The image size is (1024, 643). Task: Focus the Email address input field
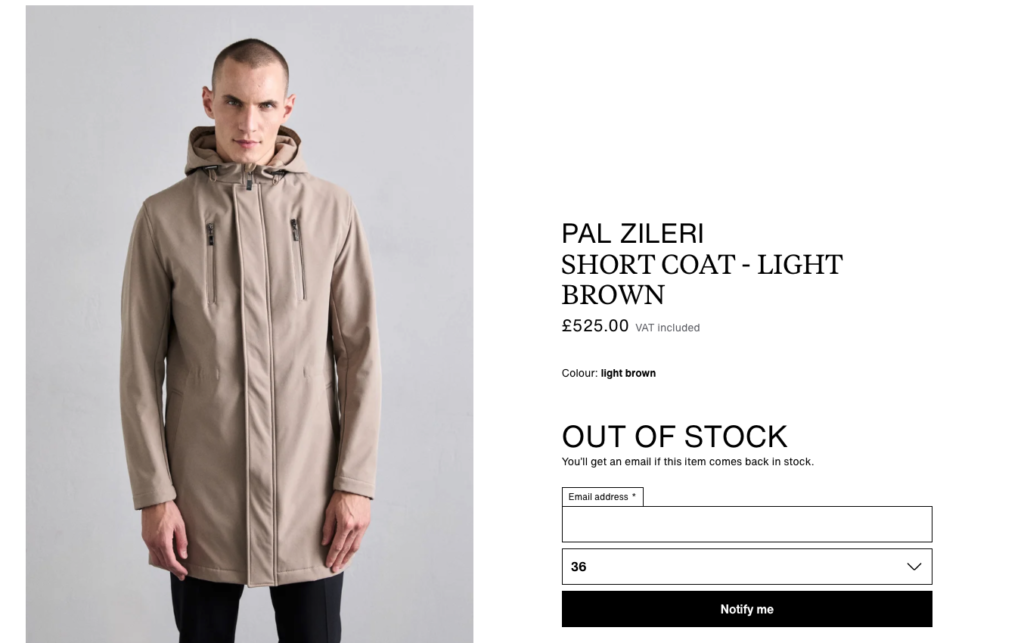(x=747, y=524)
